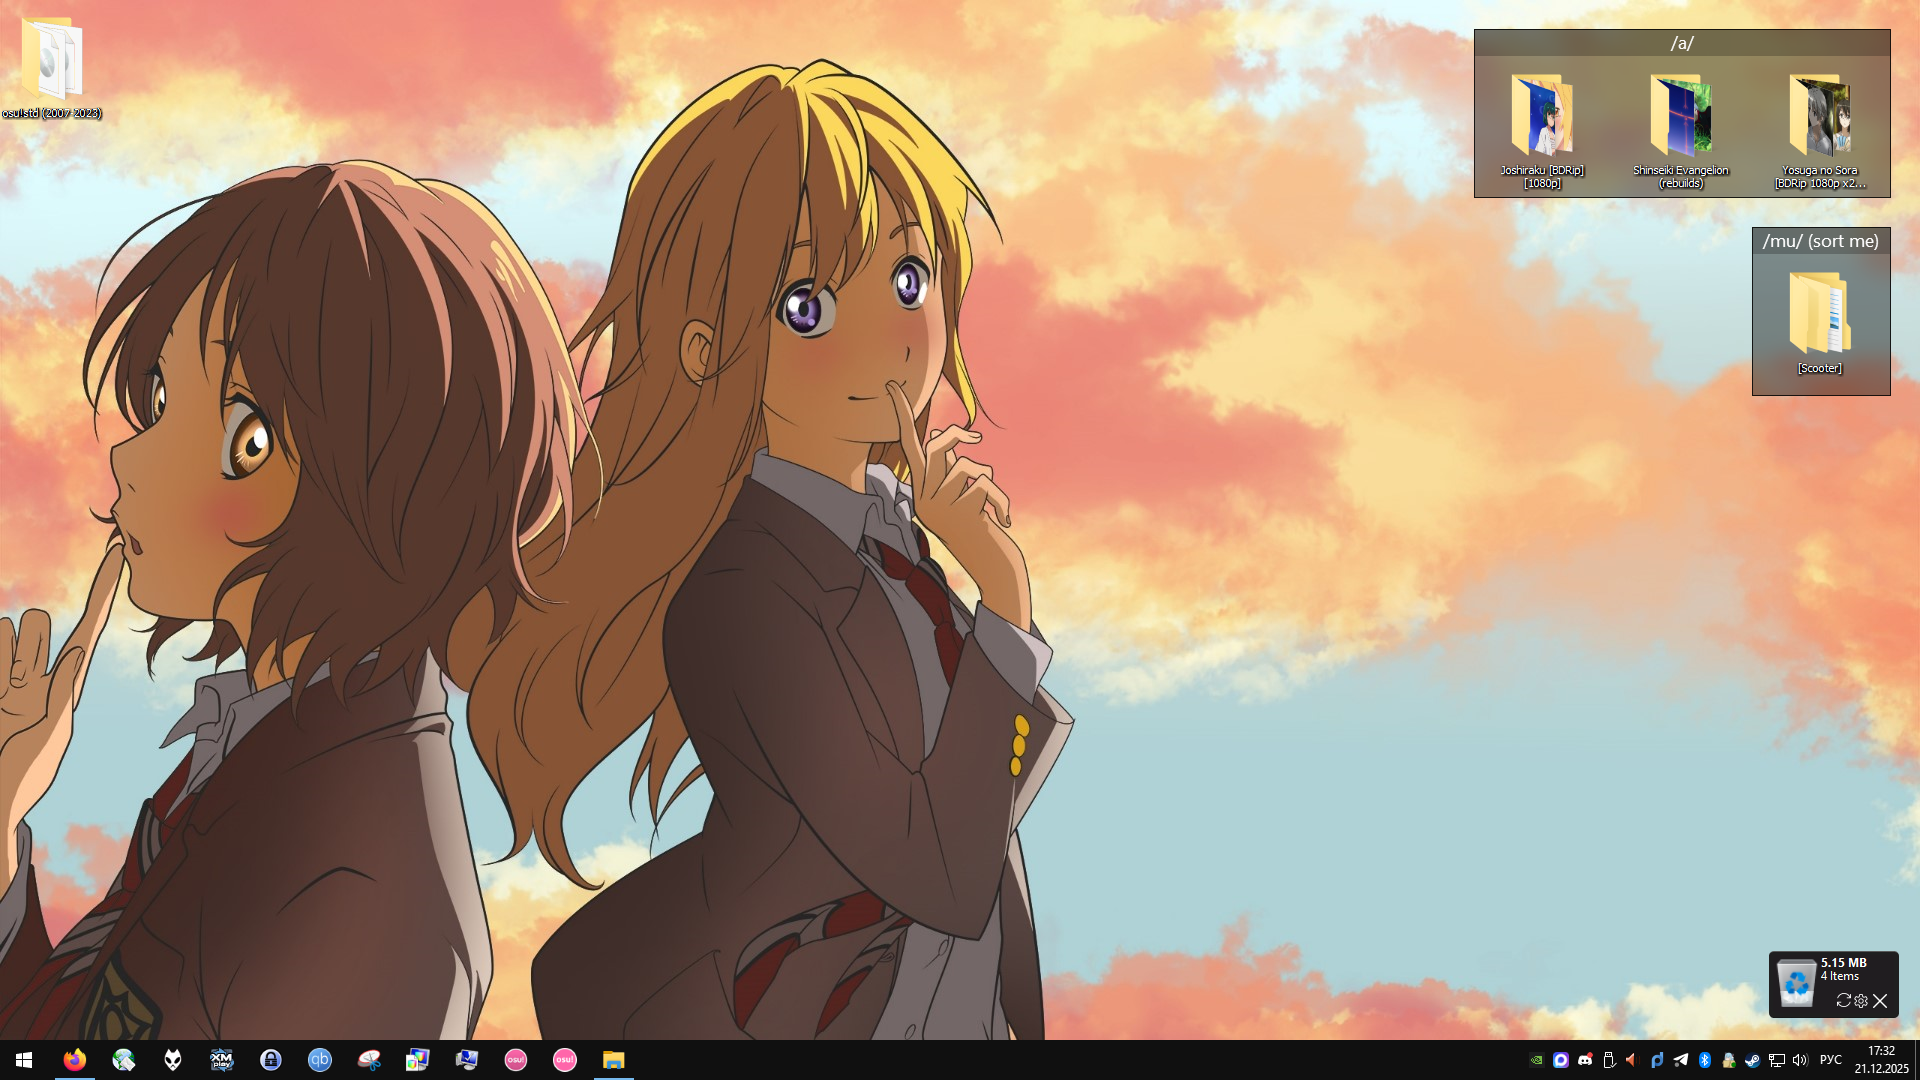Launch KeePass lock icon in taskbar
Viewport: 1920px width, 1080px height.
(x=270, y=1060)
